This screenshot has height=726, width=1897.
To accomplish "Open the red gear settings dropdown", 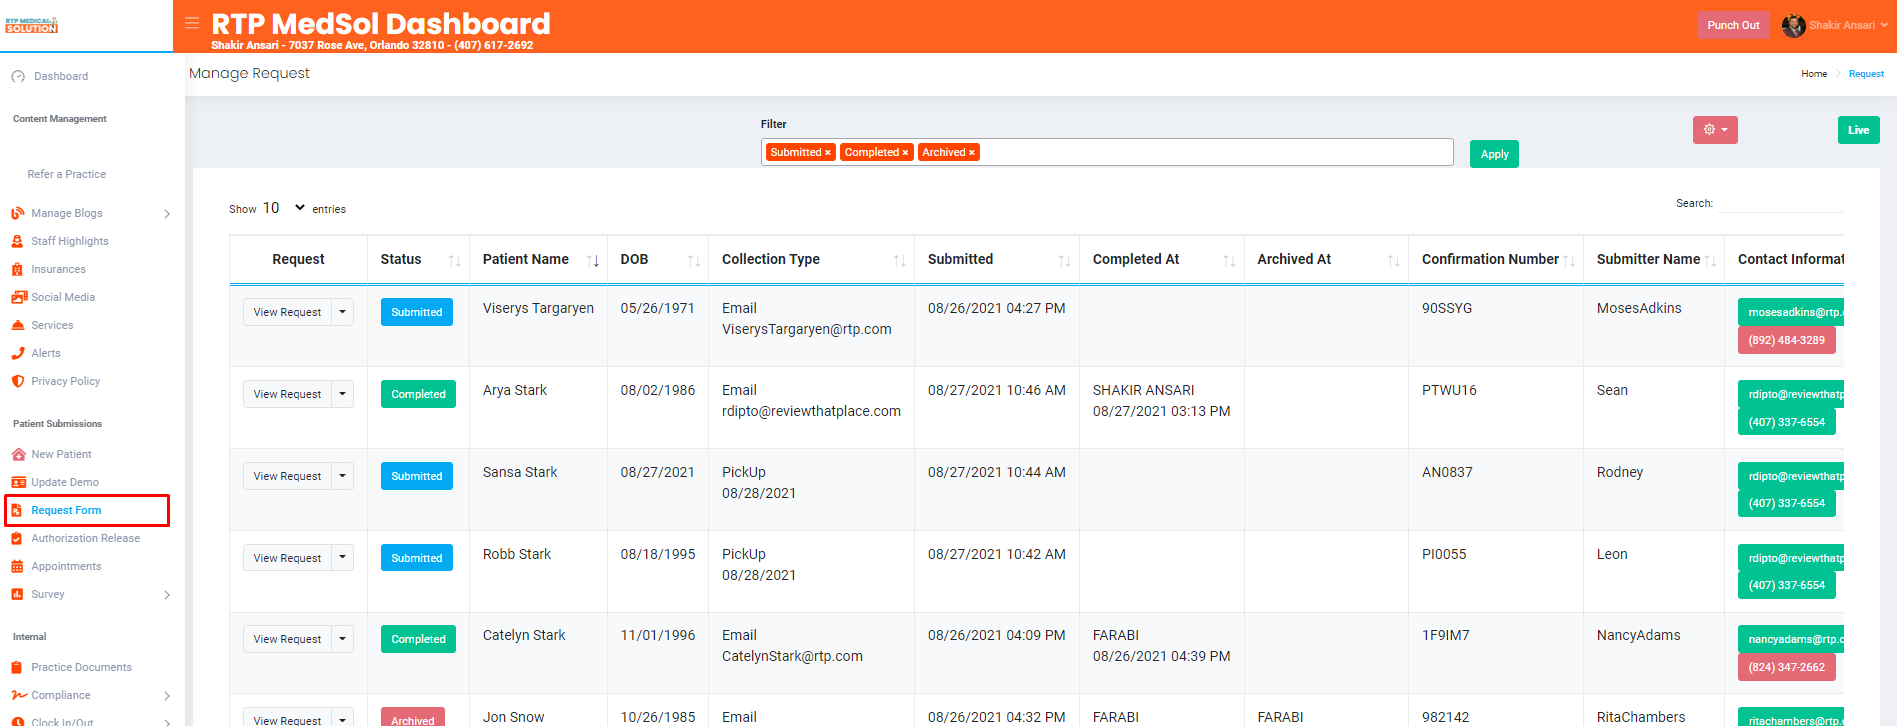I will [x=1715, y=130].
